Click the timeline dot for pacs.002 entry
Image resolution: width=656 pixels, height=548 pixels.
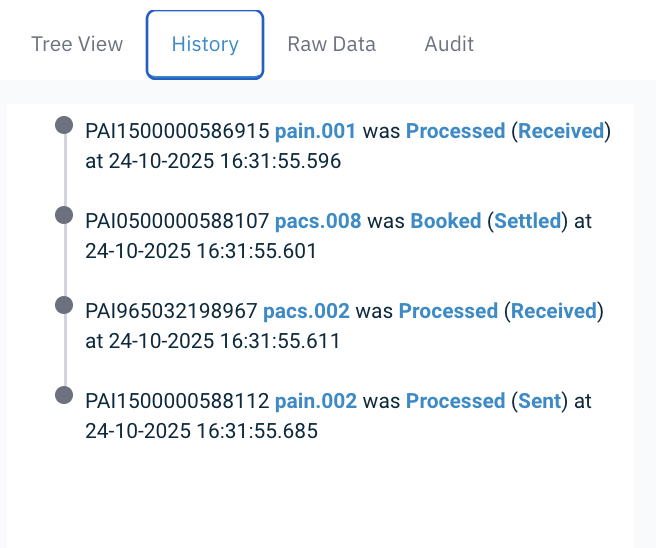point(64,305)
